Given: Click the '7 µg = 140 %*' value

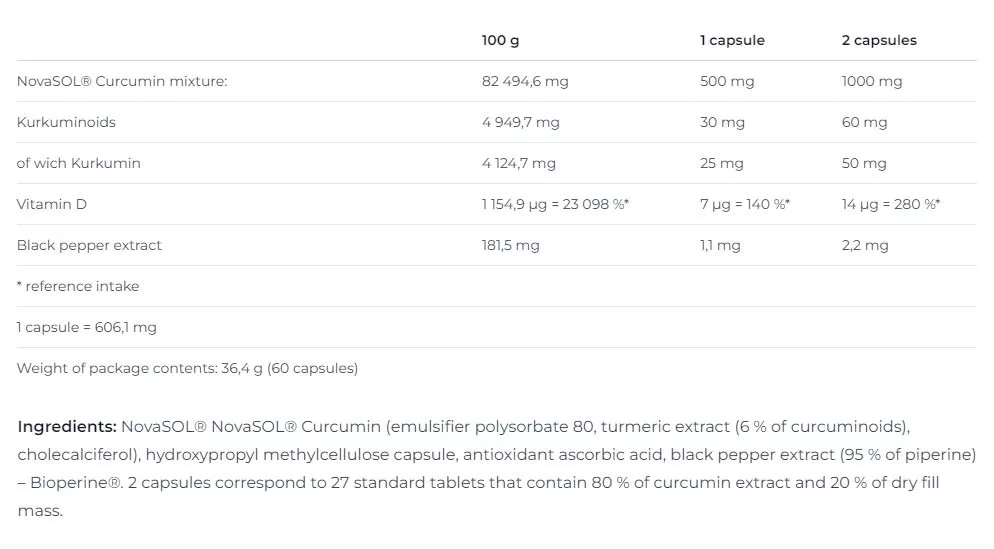Looking at the screenshot, I should pos(745,204).
